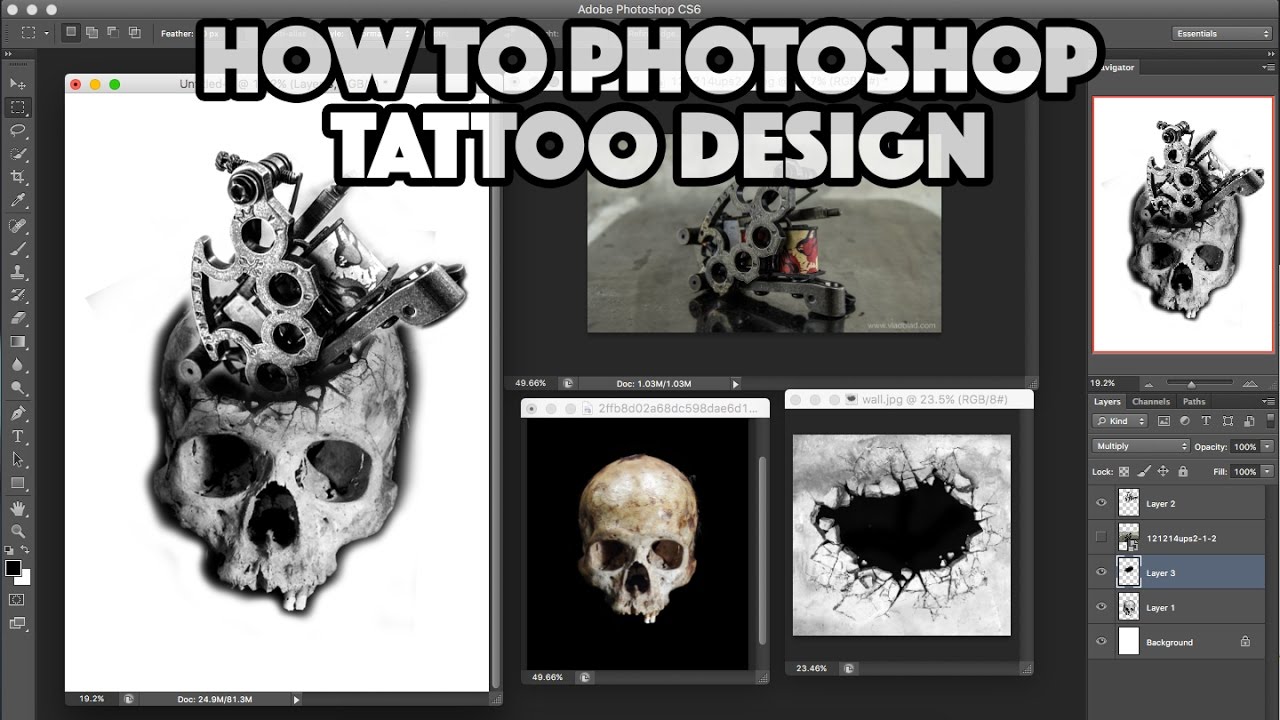The image size is (1280, 720).
Task: Open the tool preset picker arrow
Action: click(47, 32)
